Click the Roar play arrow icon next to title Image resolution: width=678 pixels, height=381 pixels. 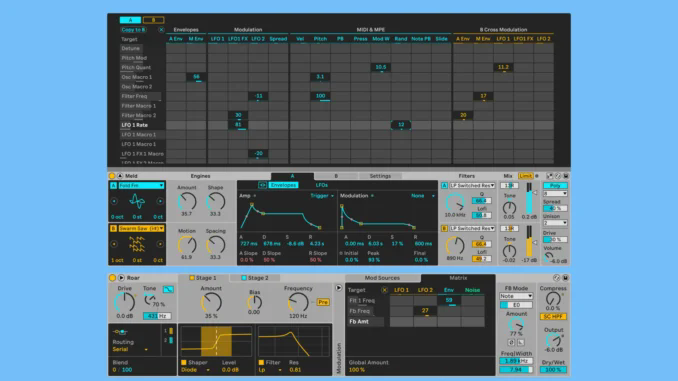121,278
